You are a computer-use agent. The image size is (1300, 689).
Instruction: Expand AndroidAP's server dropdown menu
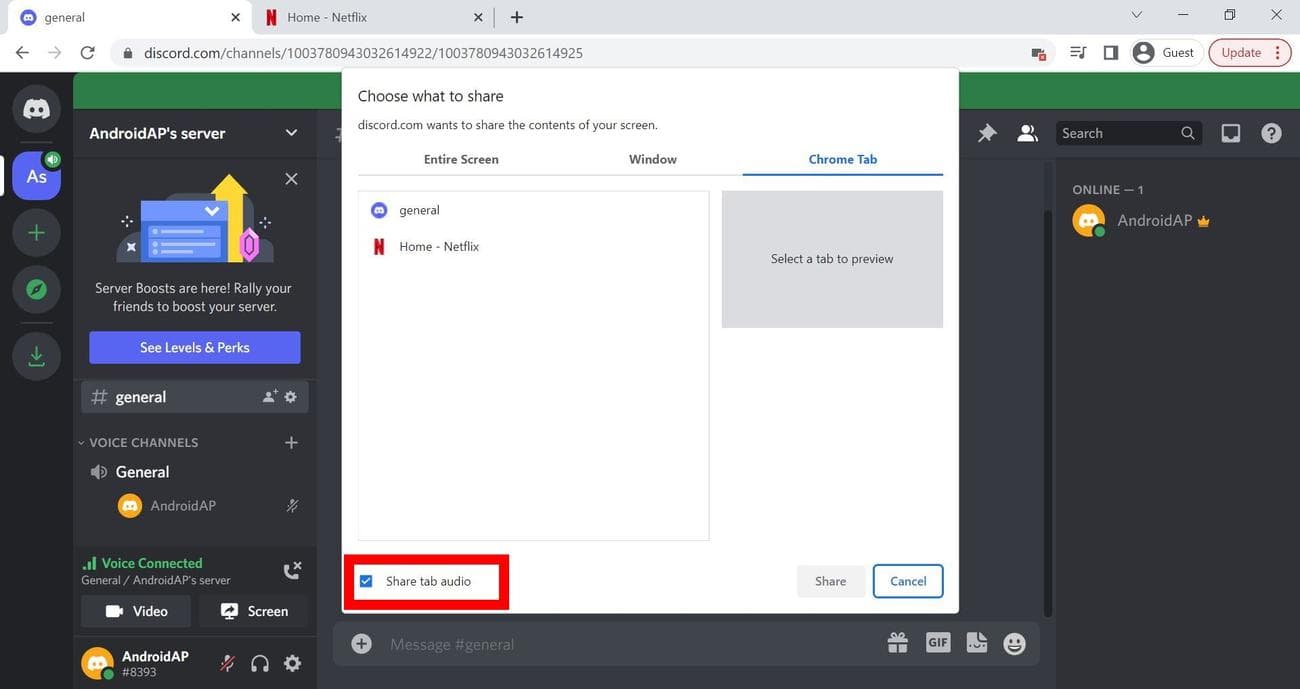pyautogui.click(x=291, y=133)
